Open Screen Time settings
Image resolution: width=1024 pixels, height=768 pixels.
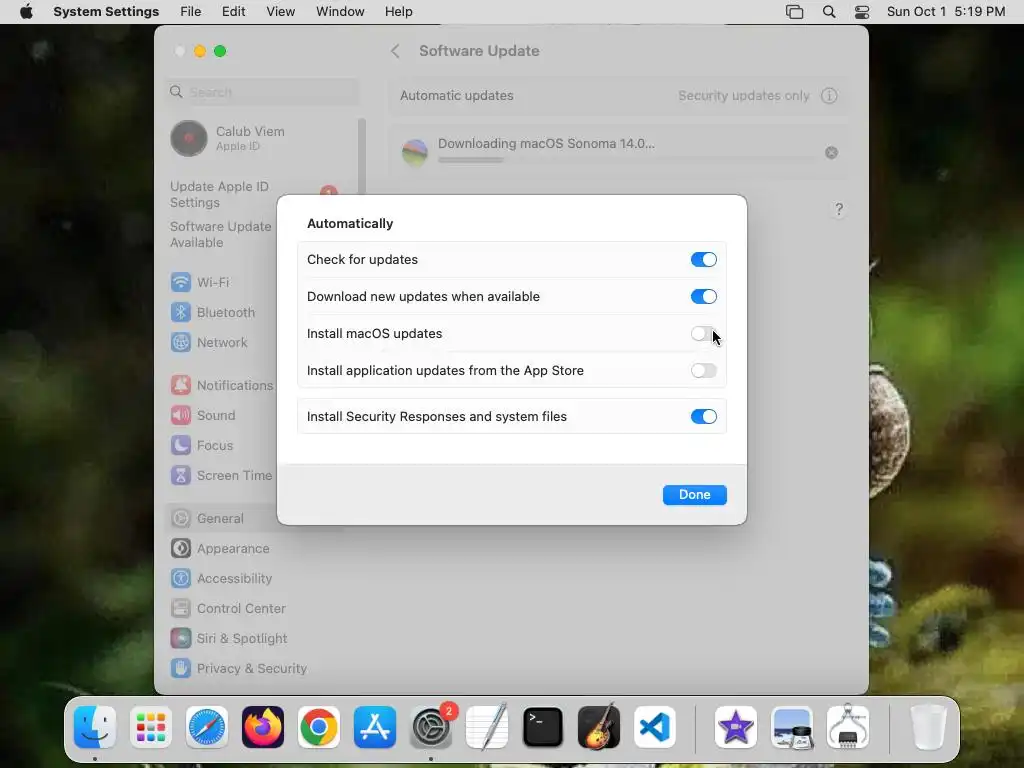(x=221, y=475)
